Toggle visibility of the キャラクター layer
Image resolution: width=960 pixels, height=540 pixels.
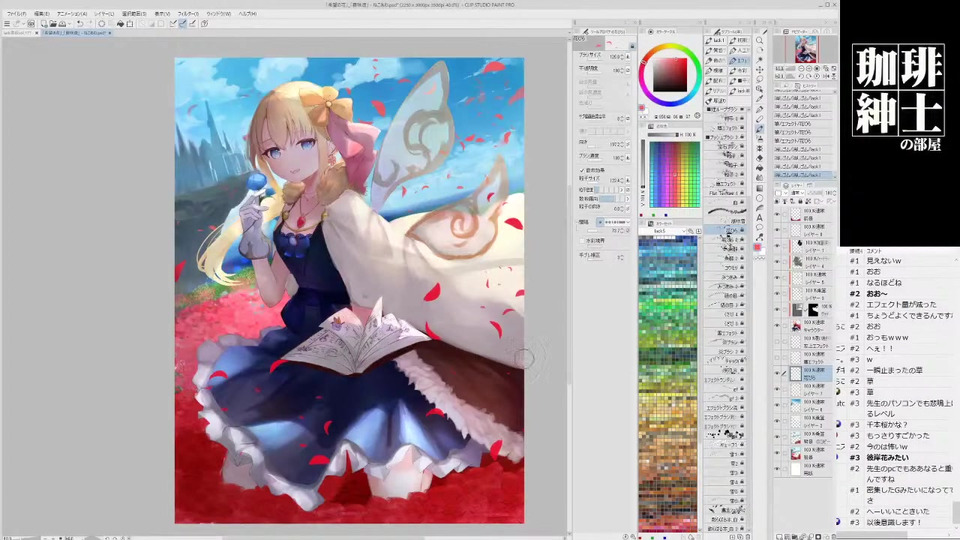[777, 326]
